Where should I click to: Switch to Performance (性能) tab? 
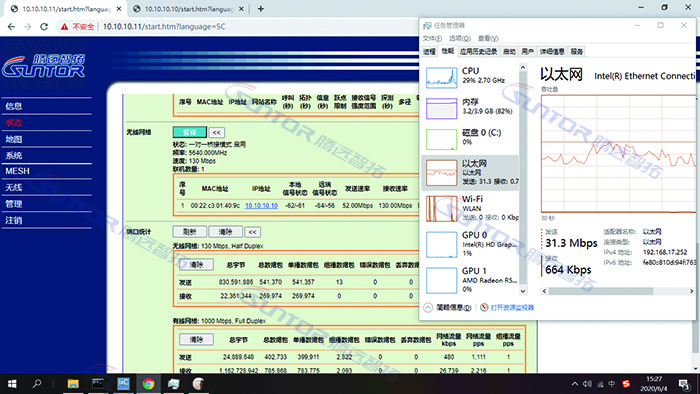click(448, 51)
